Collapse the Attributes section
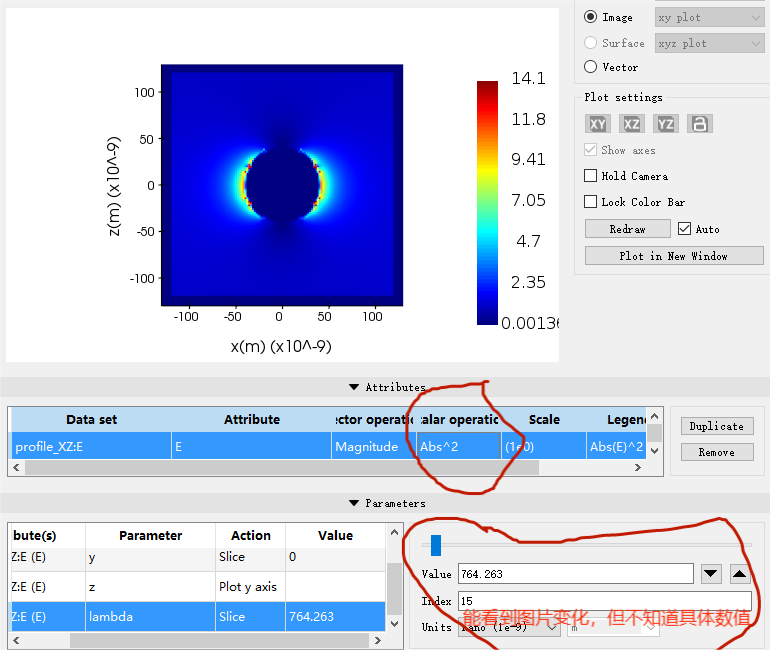770x650 pixels. [354, 387]
